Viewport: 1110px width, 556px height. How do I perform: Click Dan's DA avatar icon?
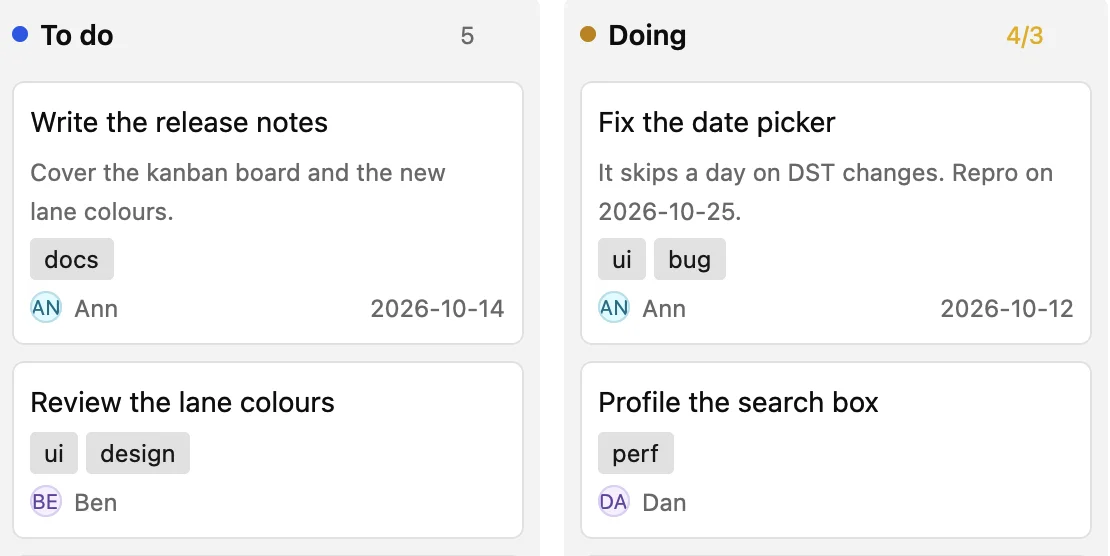coord(614,501)
